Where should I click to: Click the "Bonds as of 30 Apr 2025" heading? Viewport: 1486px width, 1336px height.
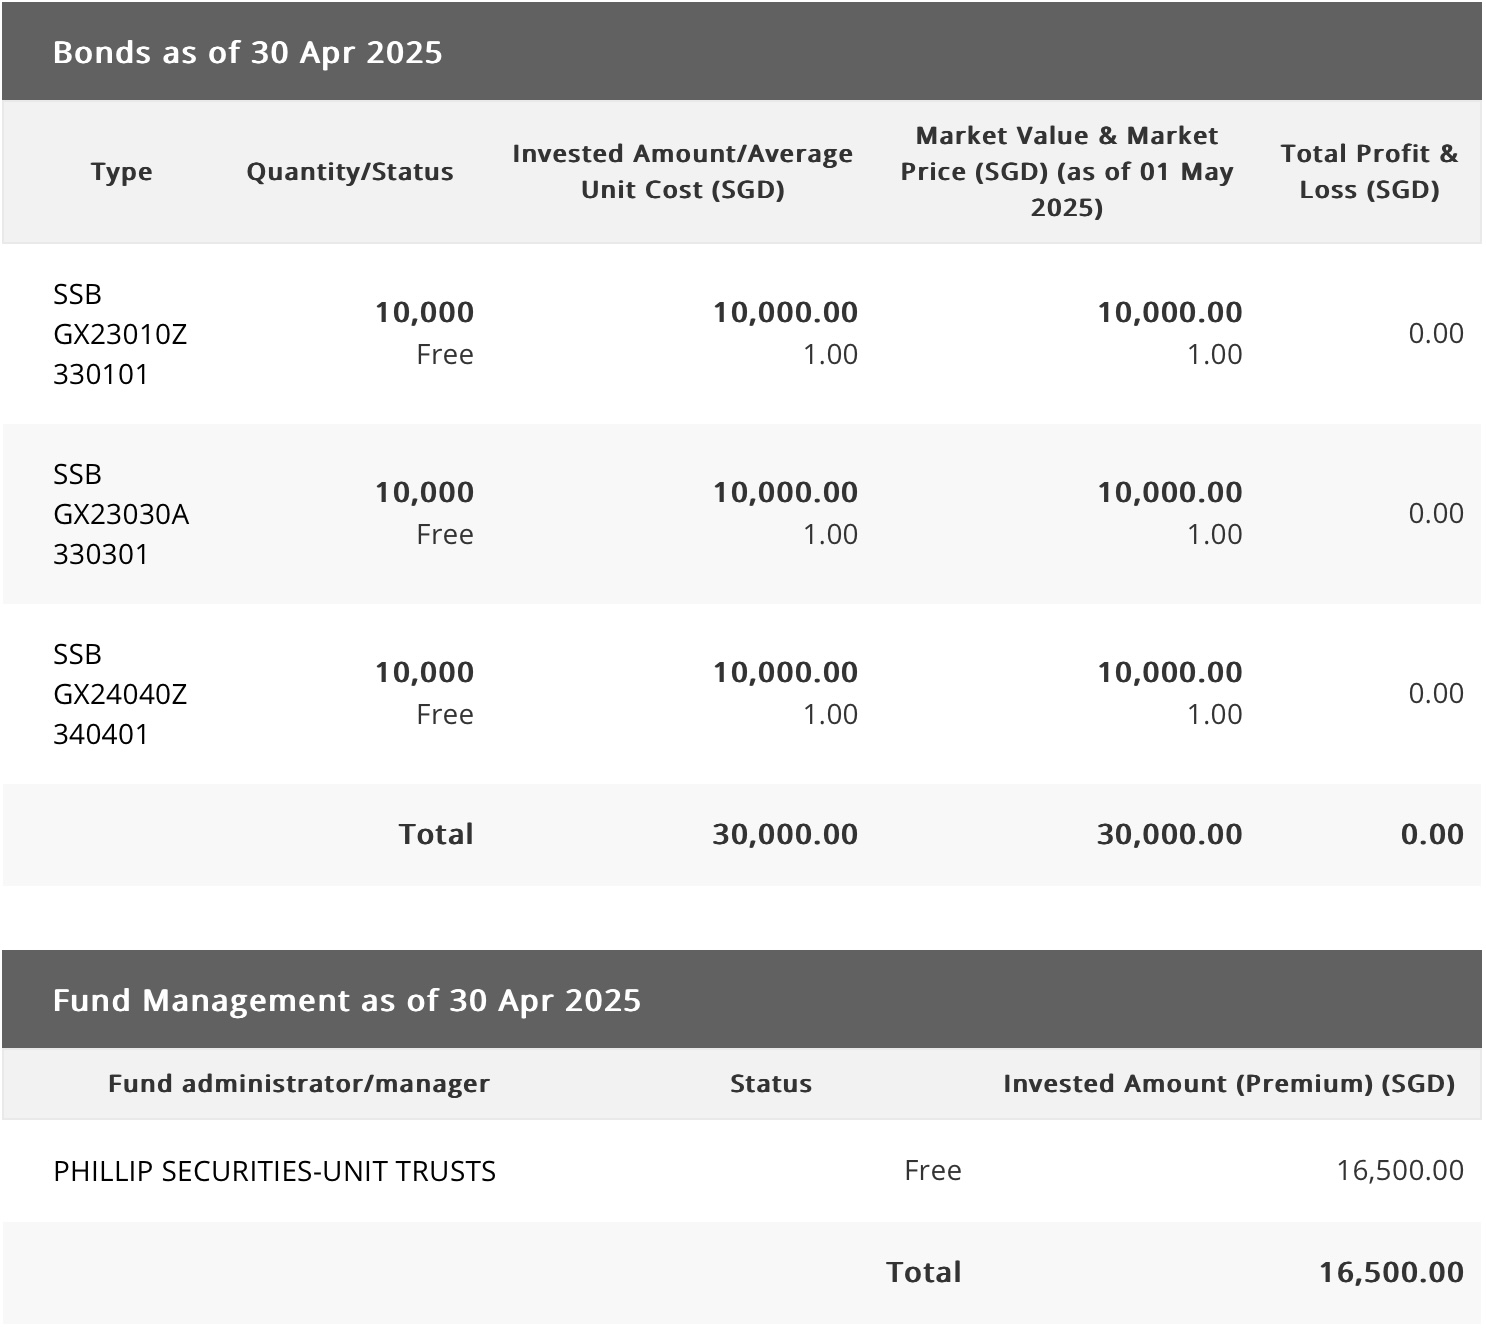click(247, 52)
